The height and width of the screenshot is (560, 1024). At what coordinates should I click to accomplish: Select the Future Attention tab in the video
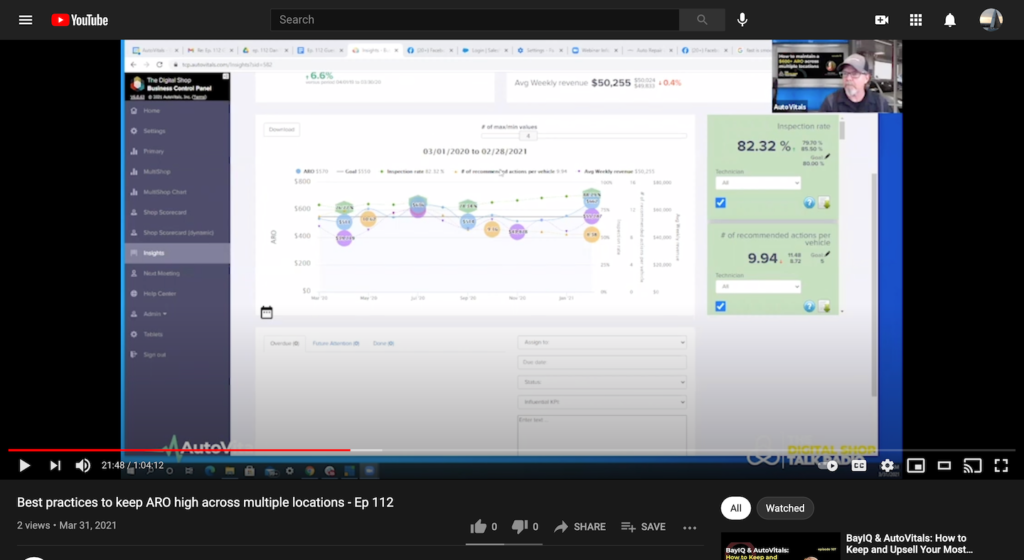pyautogui.click(x=336, y=343)
